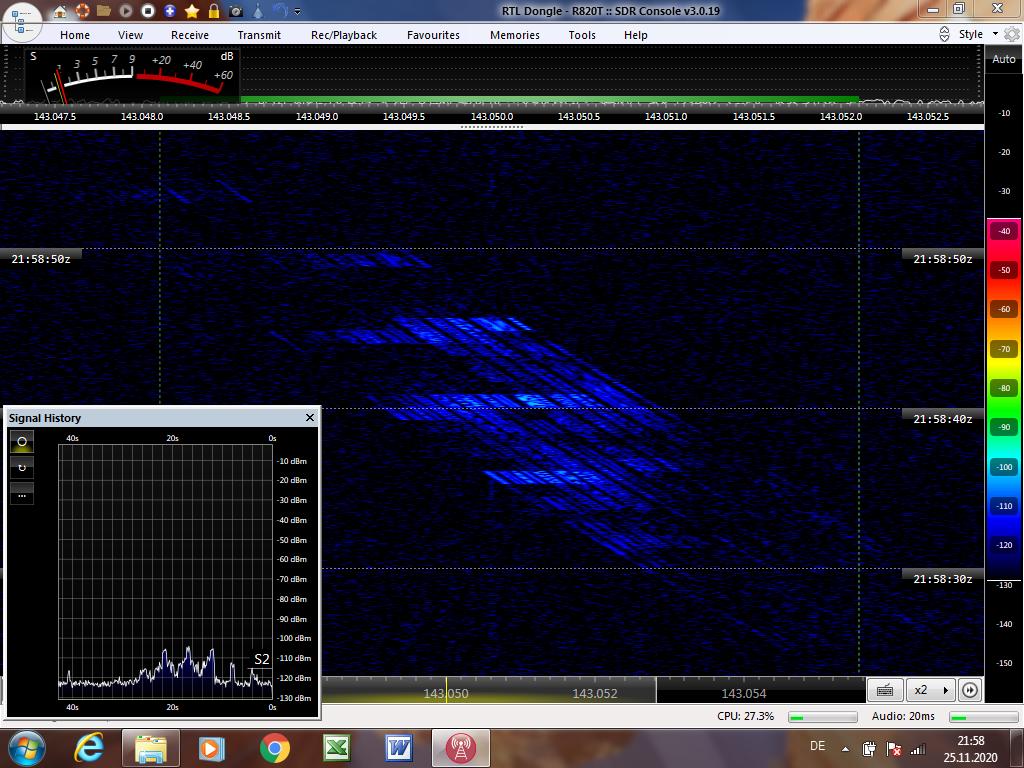Toggle the circle record button in Signal History
The image size is (1024, 768).
[22, 442]
